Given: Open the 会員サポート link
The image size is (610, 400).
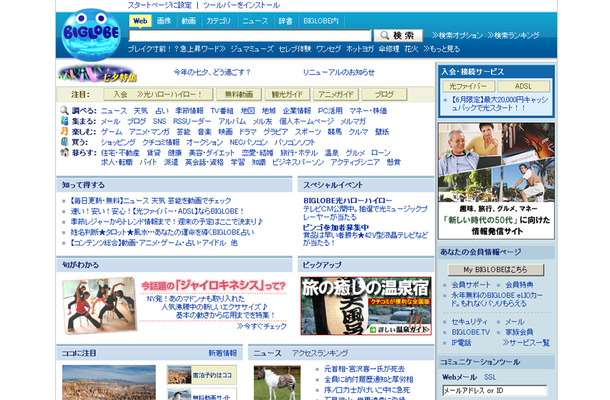Looking at the screenshot, I should coord(471,285).
